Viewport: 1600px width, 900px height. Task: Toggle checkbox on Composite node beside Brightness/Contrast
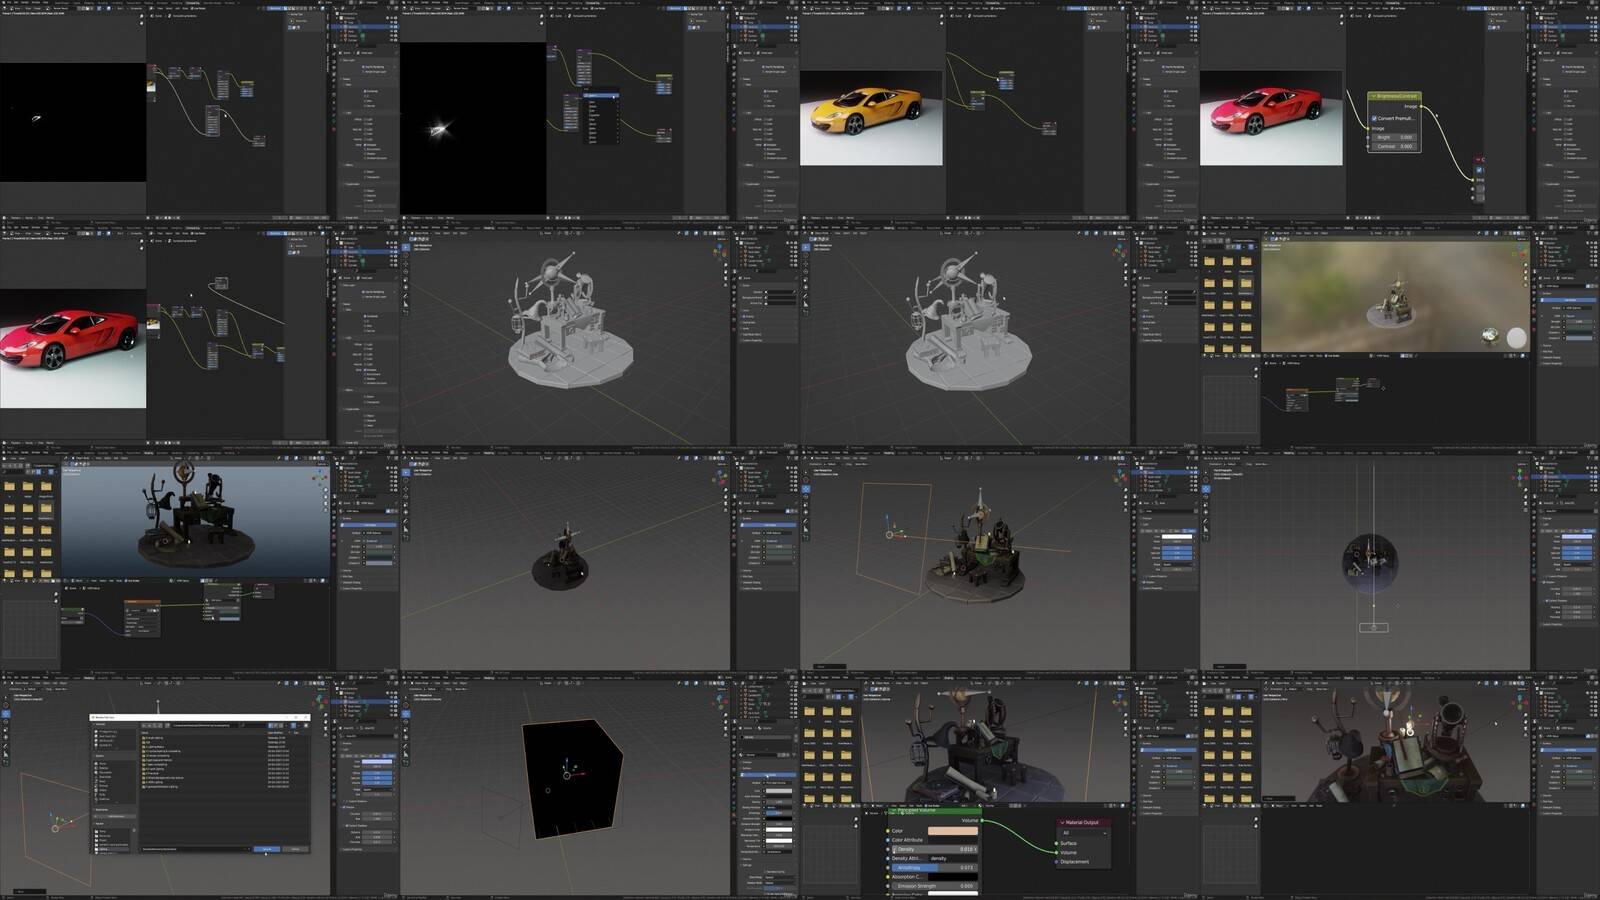click(x=1479, y=170)
